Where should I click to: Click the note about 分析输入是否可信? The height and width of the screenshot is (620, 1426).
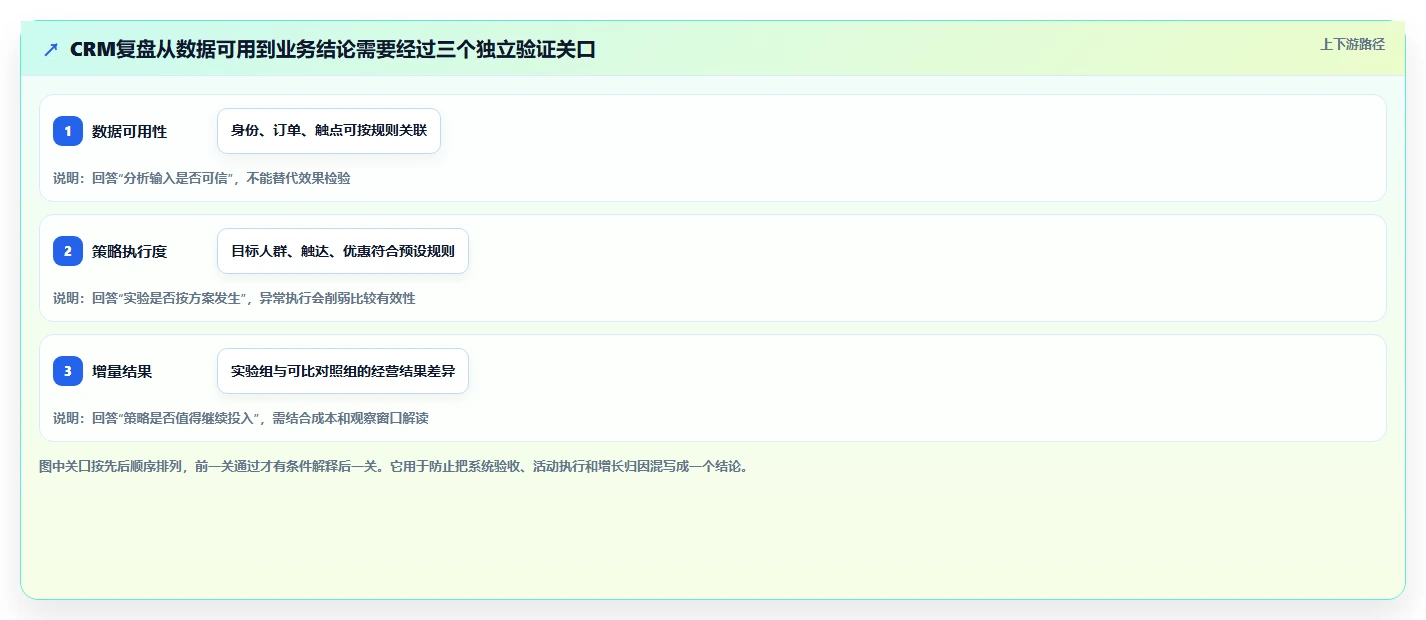pos(202,178)
